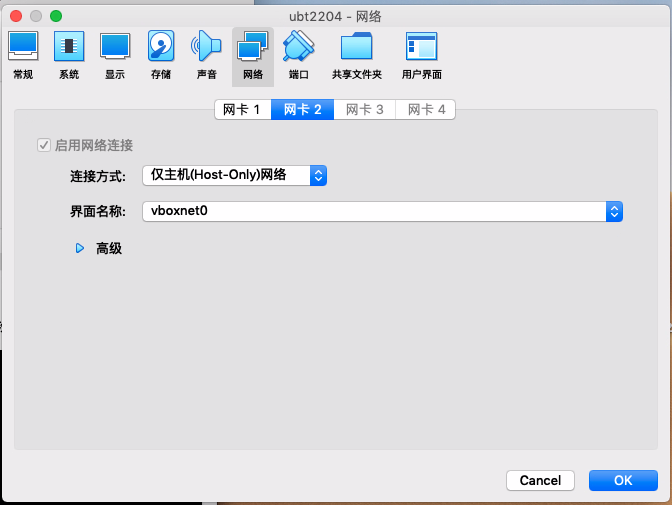The width and height of the screenshot is (672, 505).
Task: Click the Cancel button
Action: [x=540, y=481]
